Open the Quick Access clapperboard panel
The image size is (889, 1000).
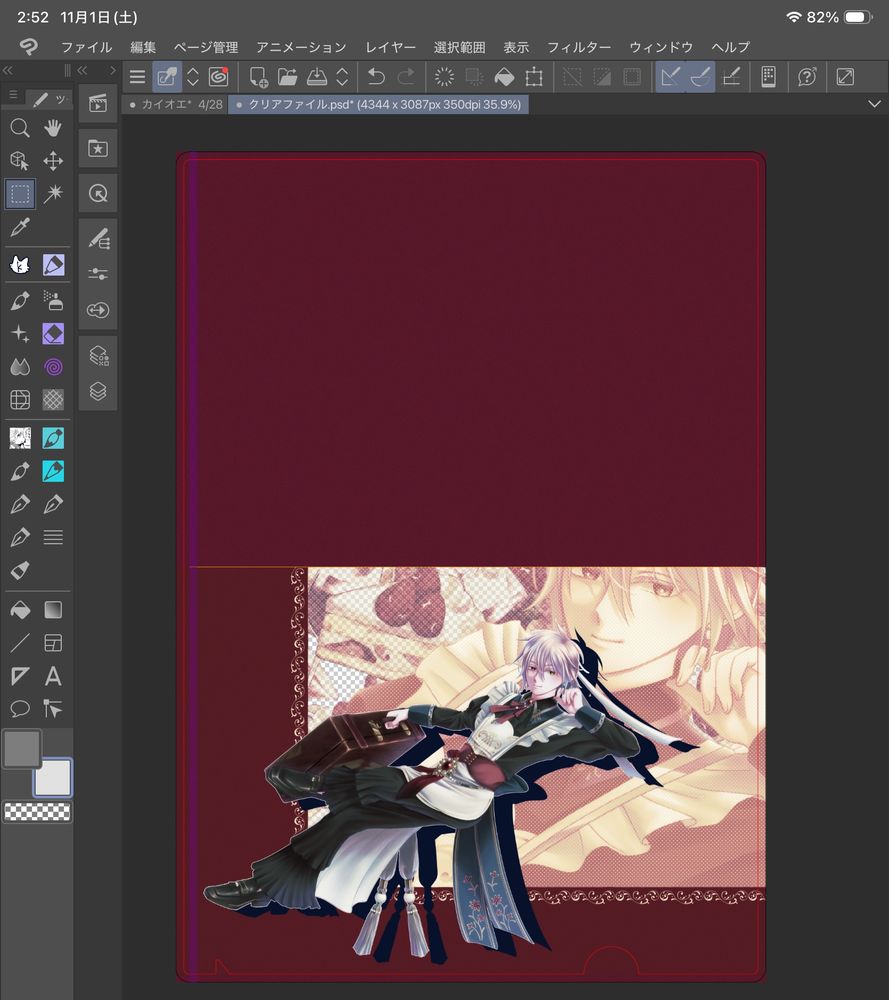[x=98, y=103]
